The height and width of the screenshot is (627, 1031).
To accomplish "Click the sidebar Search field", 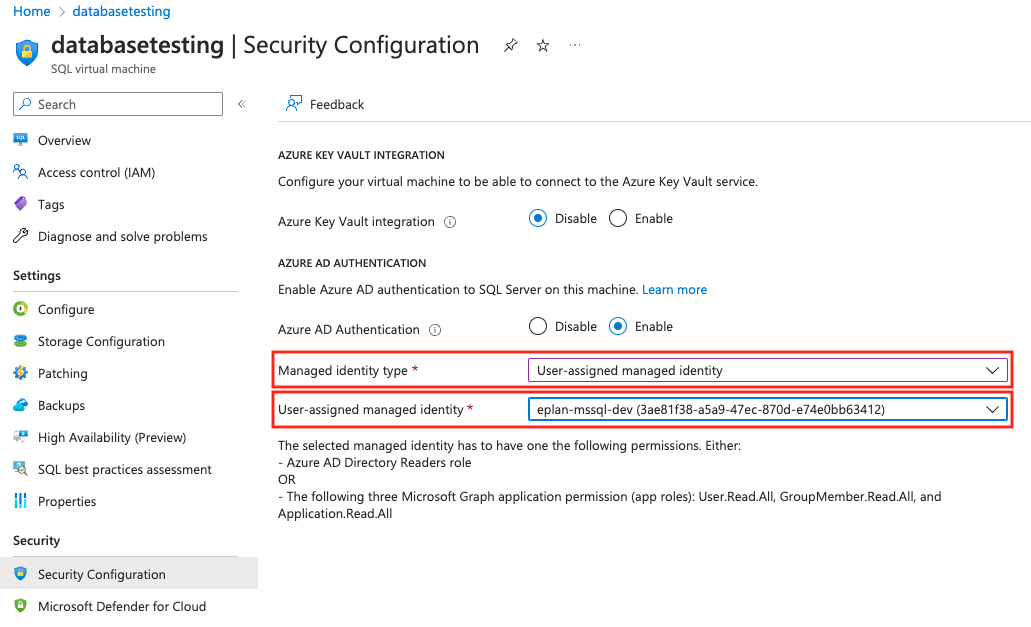I will (118, 104).
